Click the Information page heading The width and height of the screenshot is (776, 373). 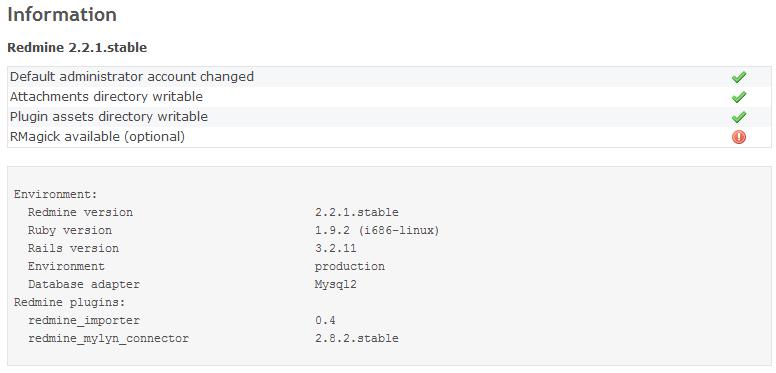pyautogui.click(x=62, y=14)
